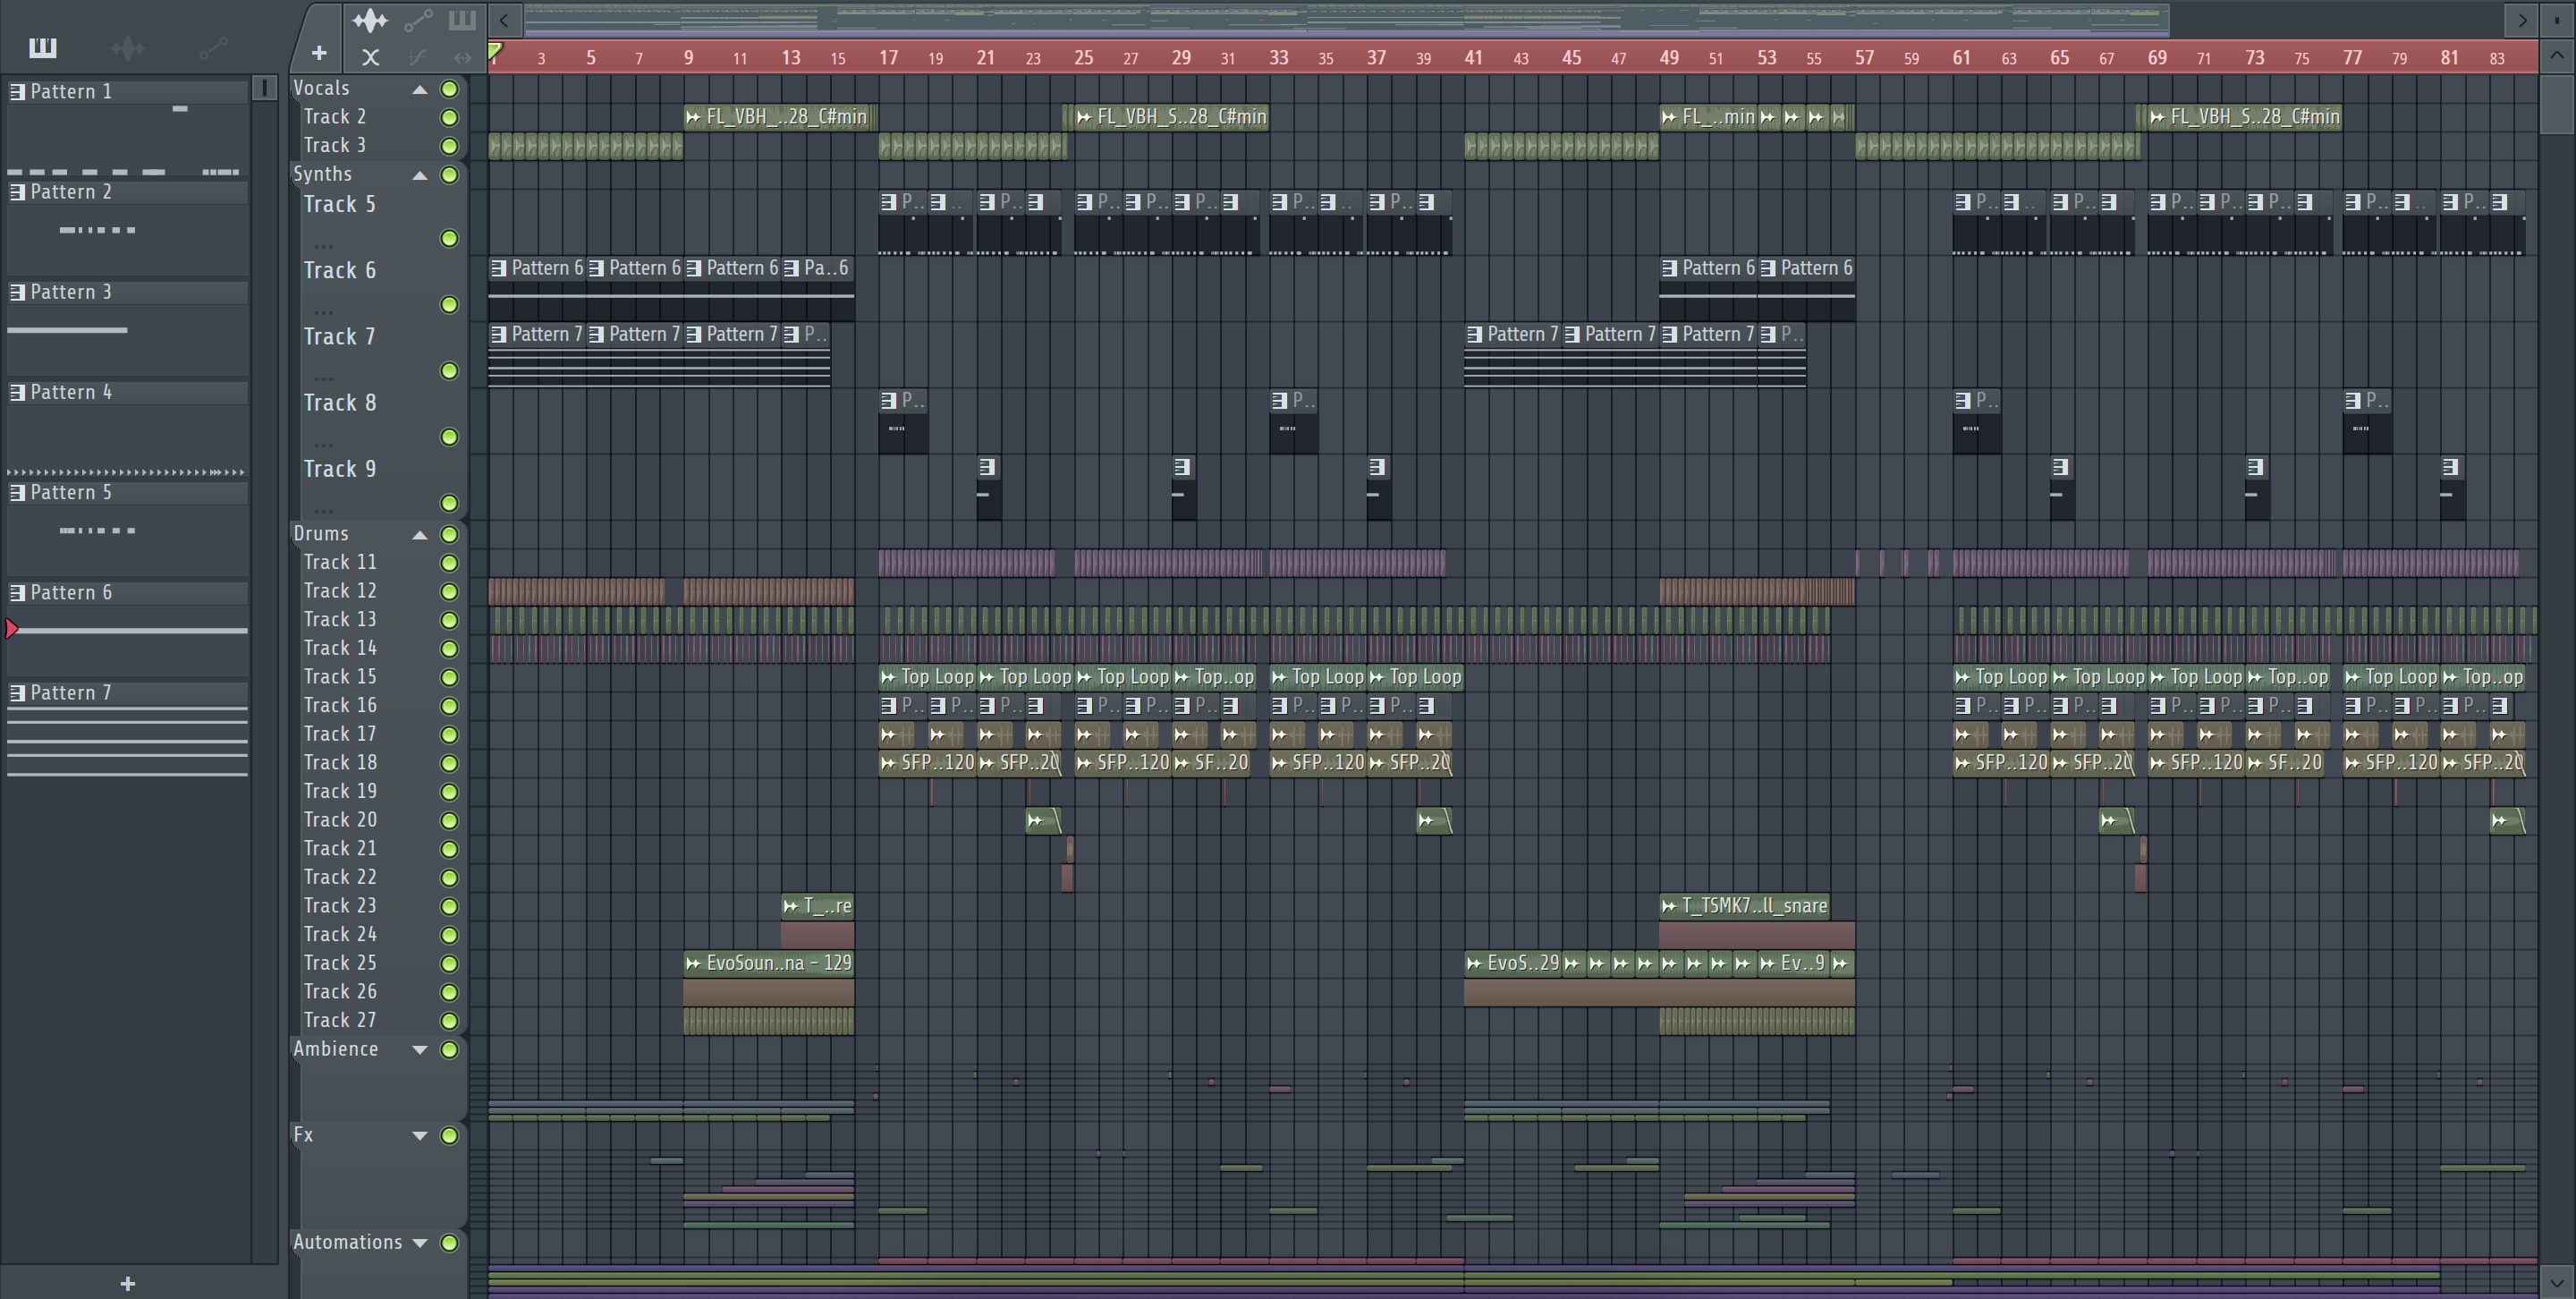Mute Track 3
Screen dimensions: 2576x1299
450,146
